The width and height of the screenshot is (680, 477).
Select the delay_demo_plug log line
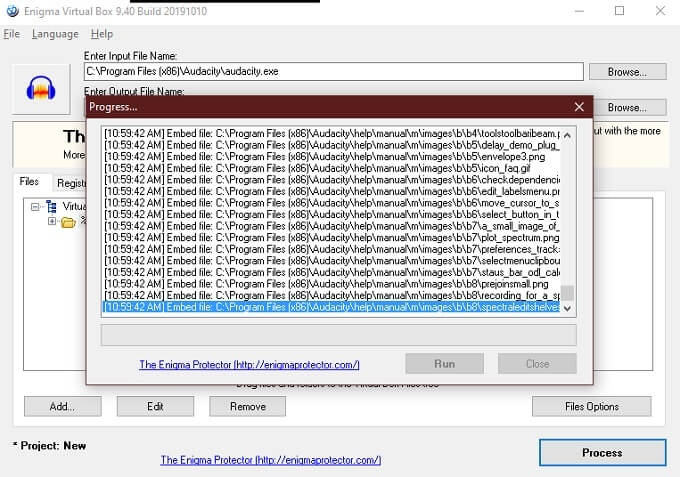[x=332, y=145]
